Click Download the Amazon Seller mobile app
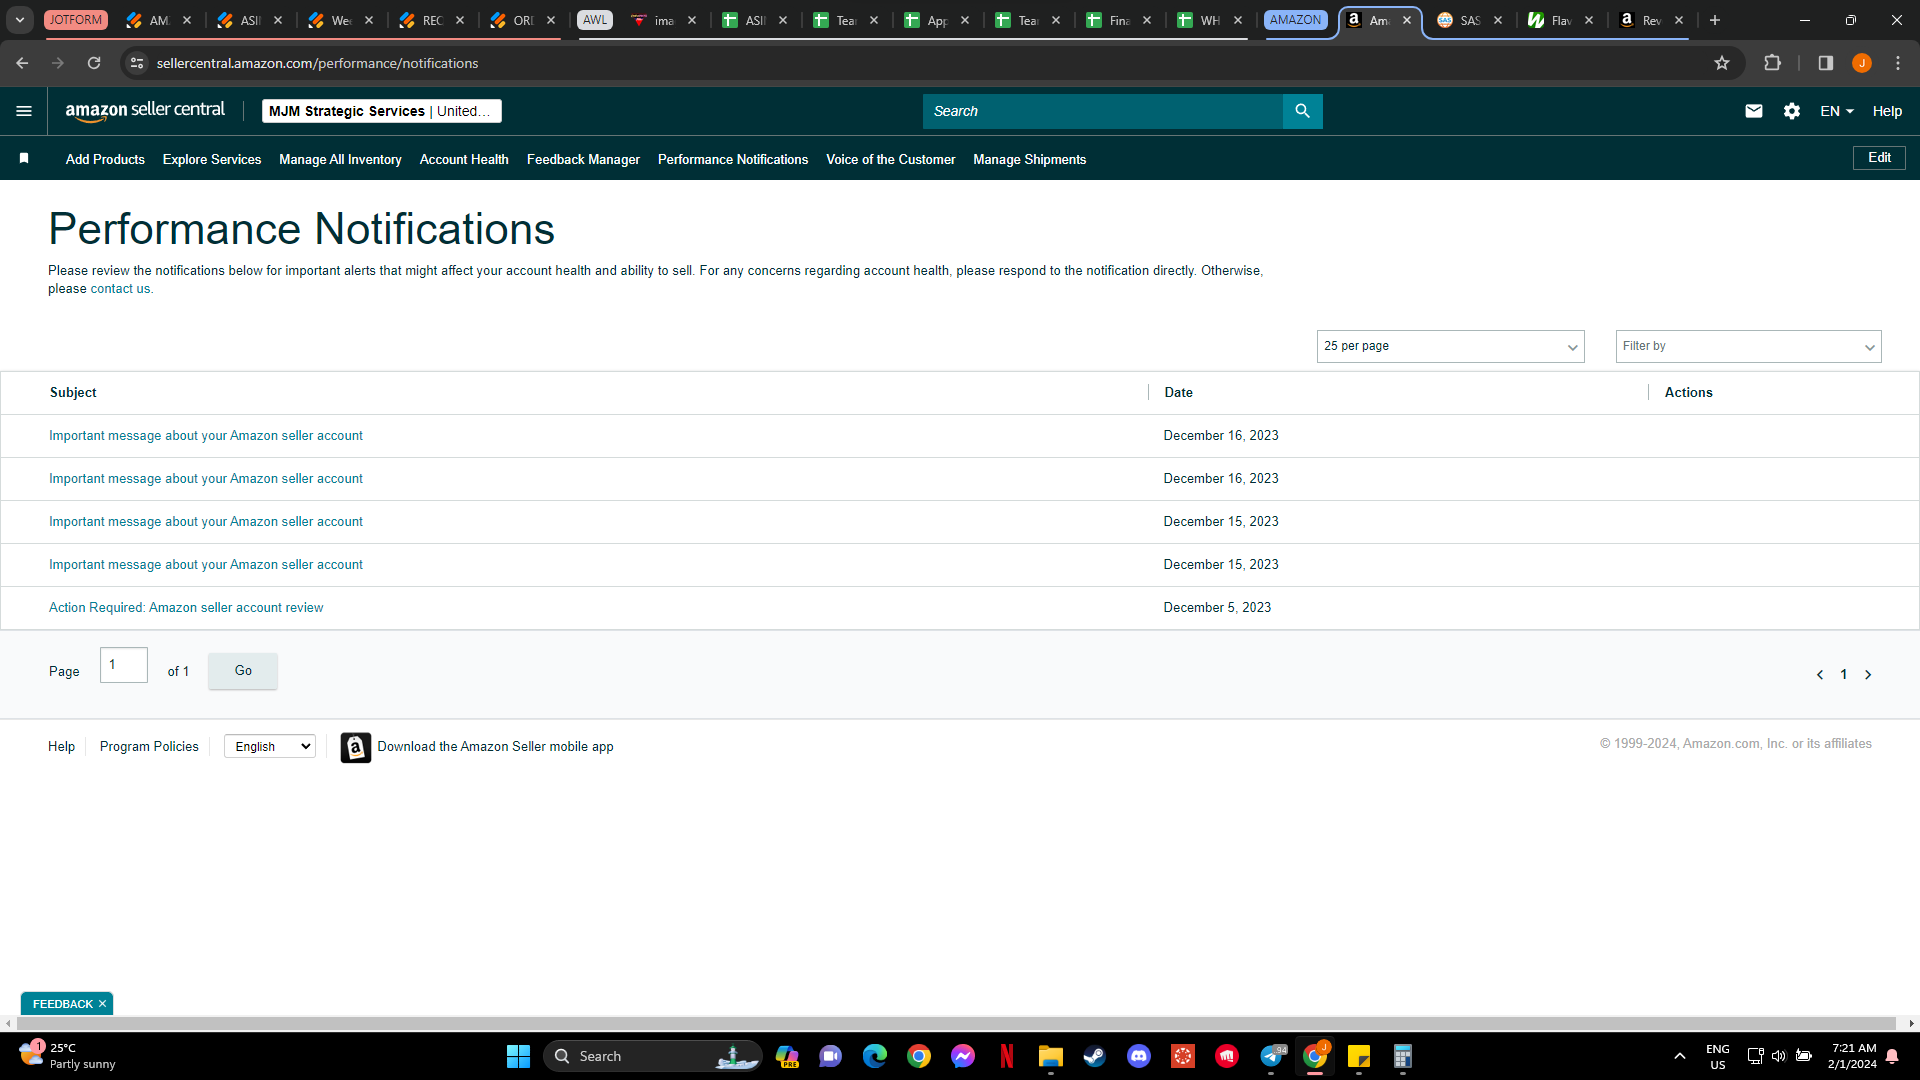 495,747
